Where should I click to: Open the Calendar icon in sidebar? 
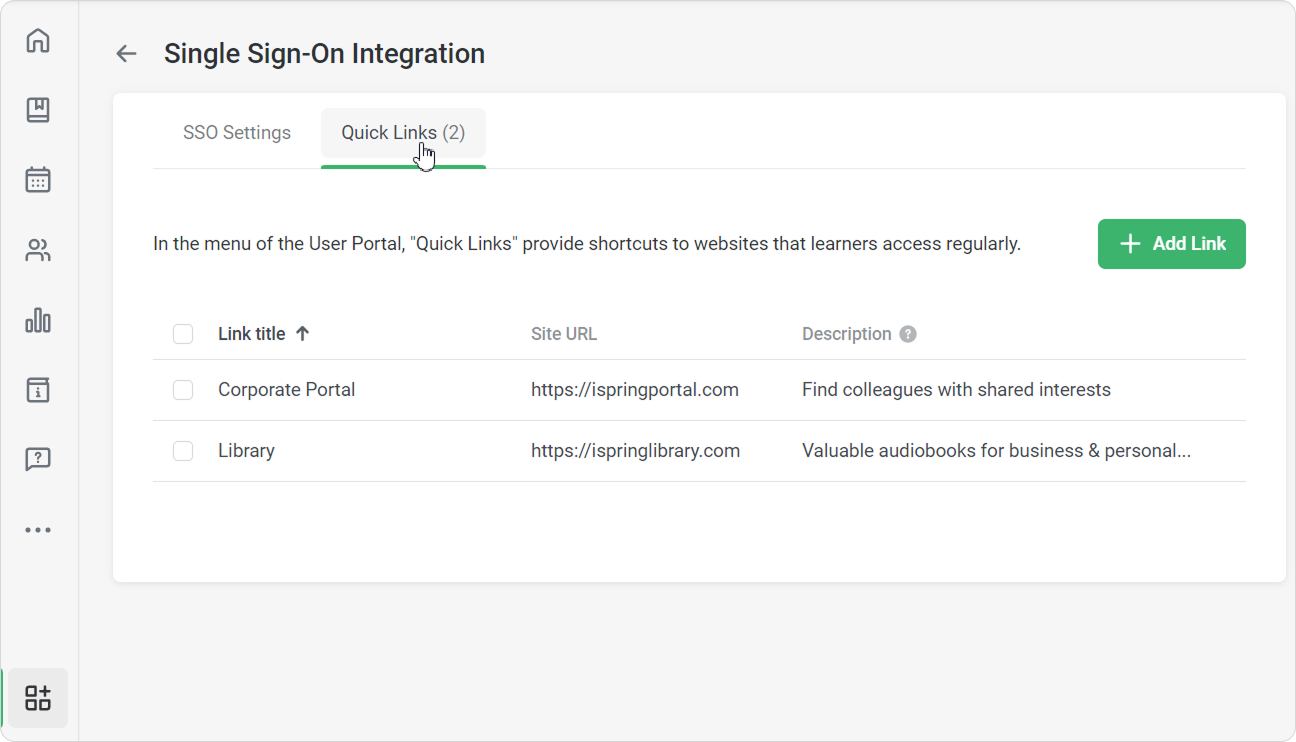[38, 180]
